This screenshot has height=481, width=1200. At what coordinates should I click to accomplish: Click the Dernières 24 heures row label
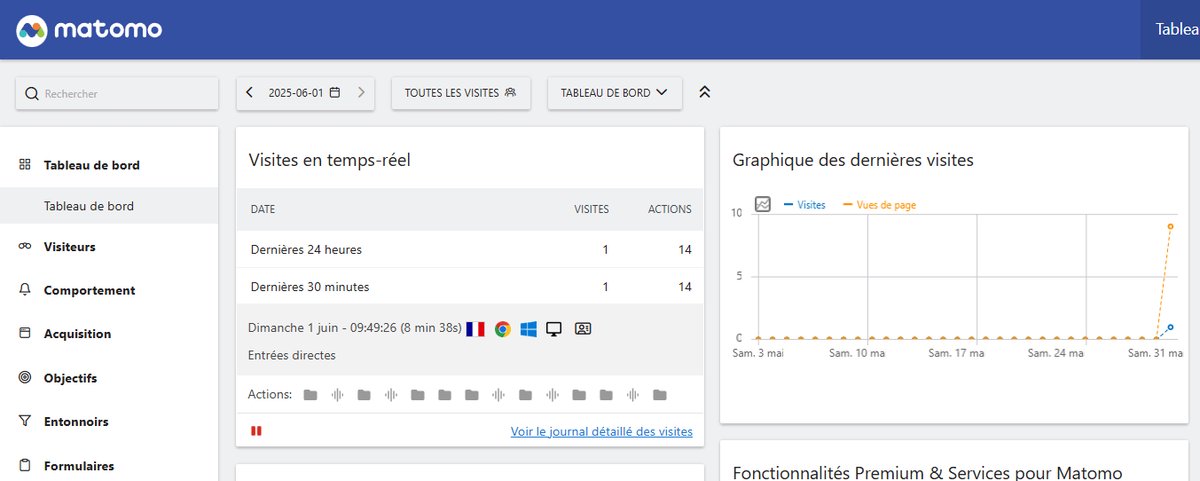click(x=306, y=250)
